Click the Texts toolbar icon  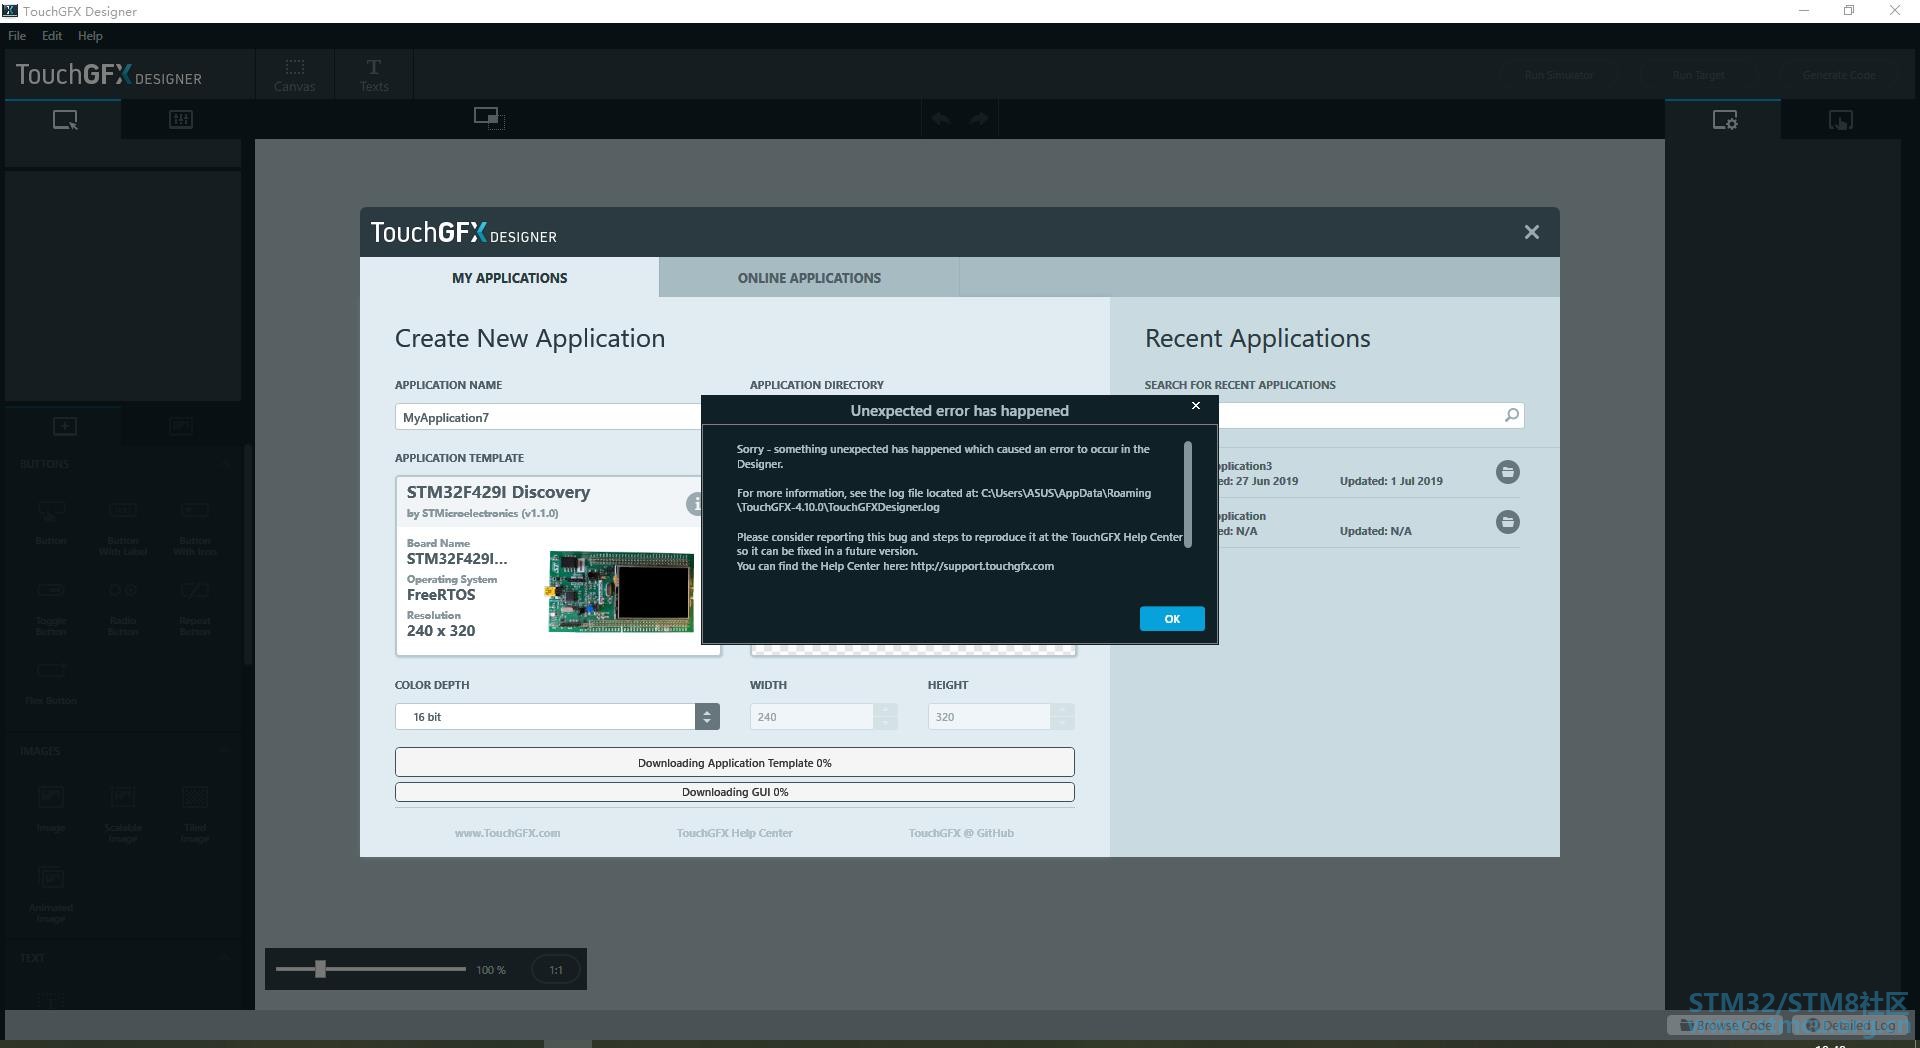tap(374, 74)
